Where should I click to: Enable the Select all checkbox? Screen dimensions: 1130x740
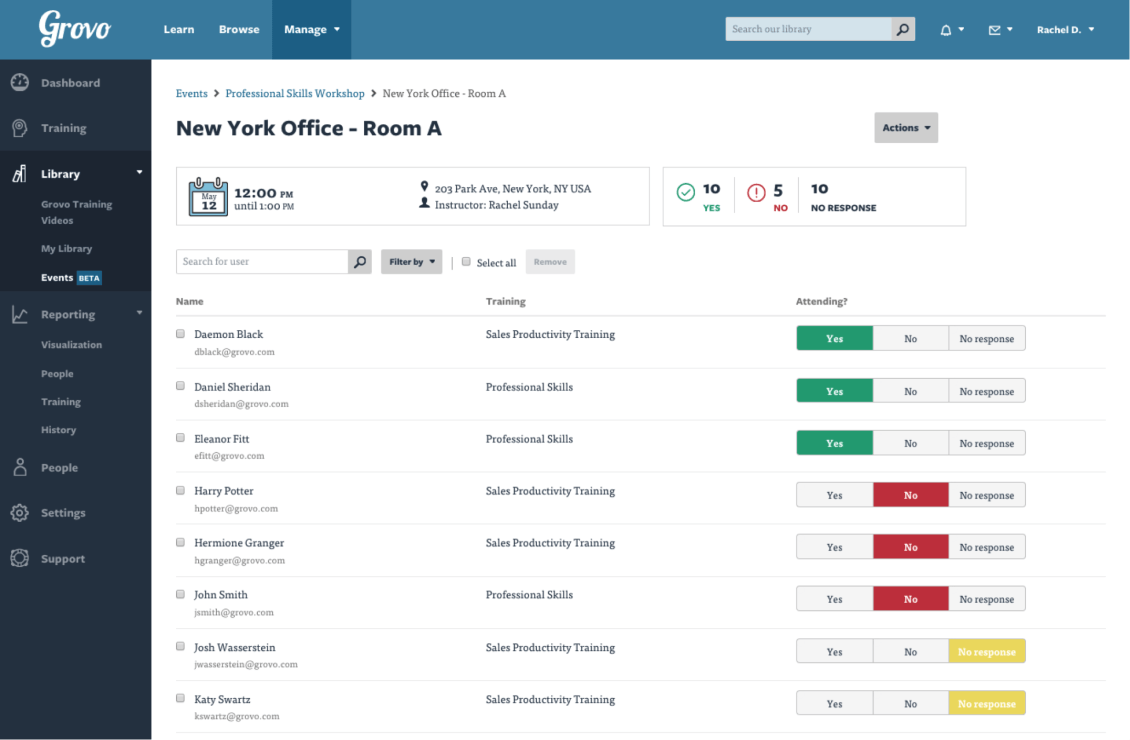pos(466,261)
